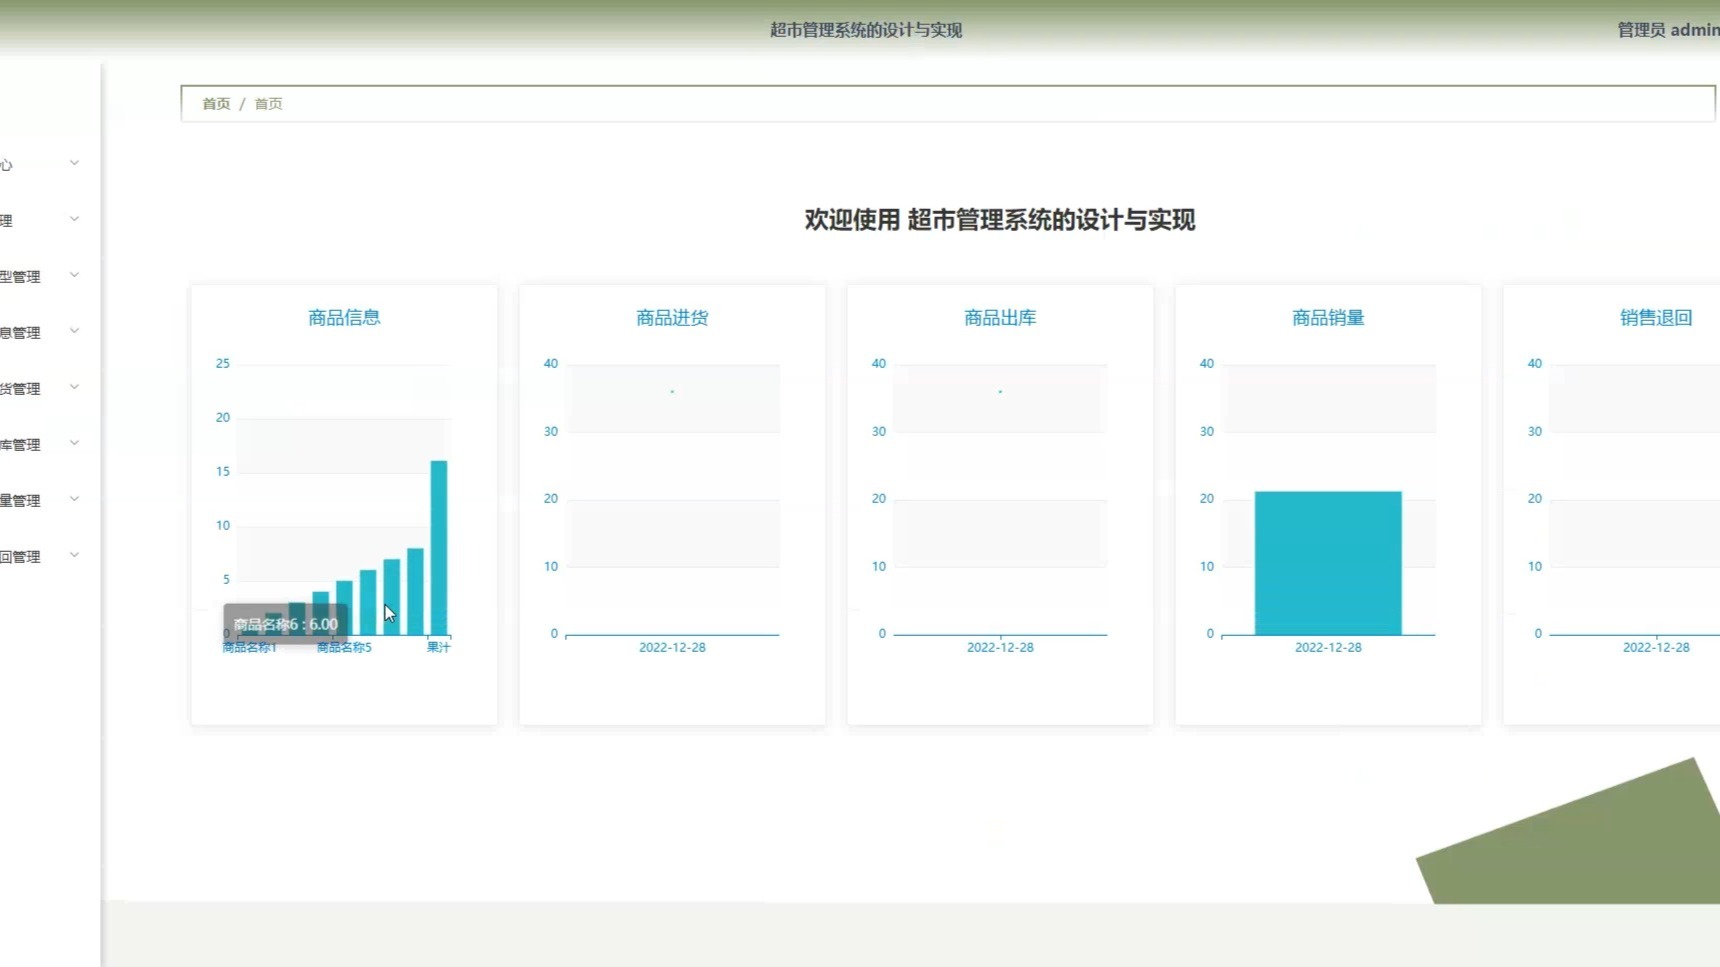Viewport: 1720px width, 967px height.
Task: Click the 2022-12-28 label under 商品出库
Action: pyautogui.click(x=1000, y=647)
